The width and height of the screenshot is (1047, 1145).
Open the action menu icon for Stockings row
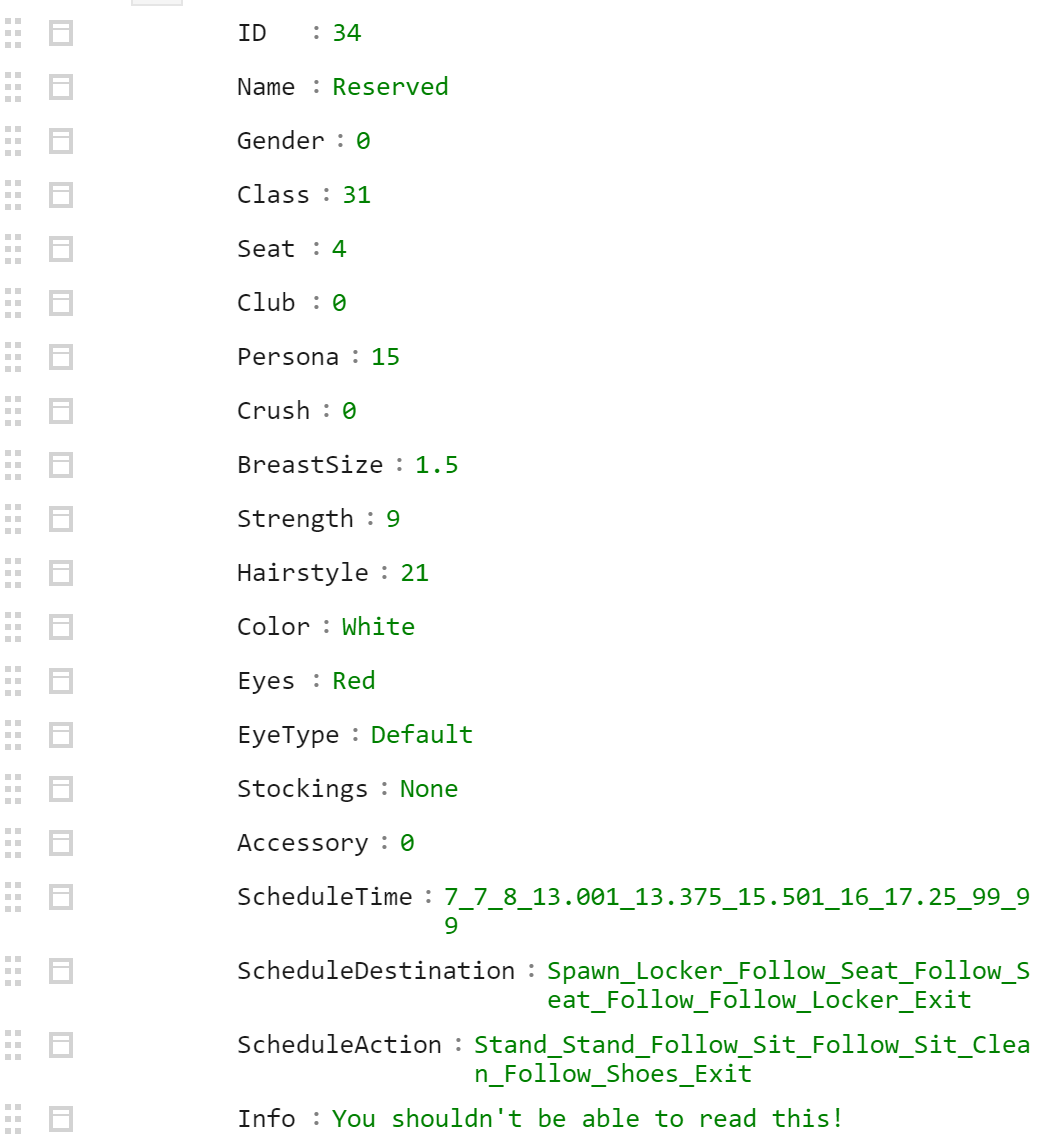coord(61,789)
